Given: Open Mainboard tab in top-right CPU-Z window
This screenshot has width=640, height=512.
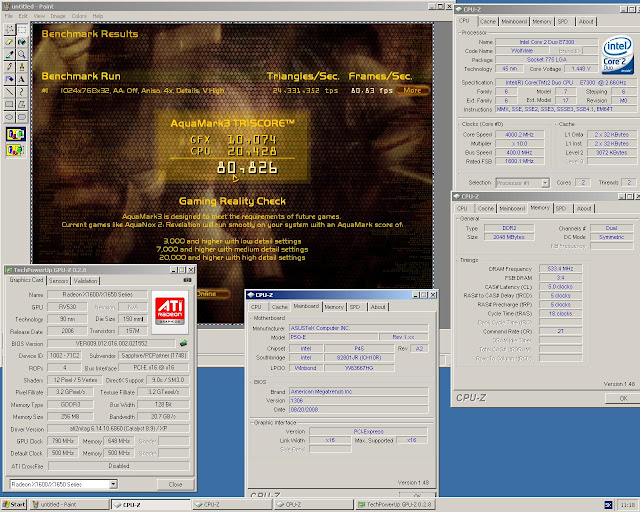Looking at the screenshot, I should 514,22.
